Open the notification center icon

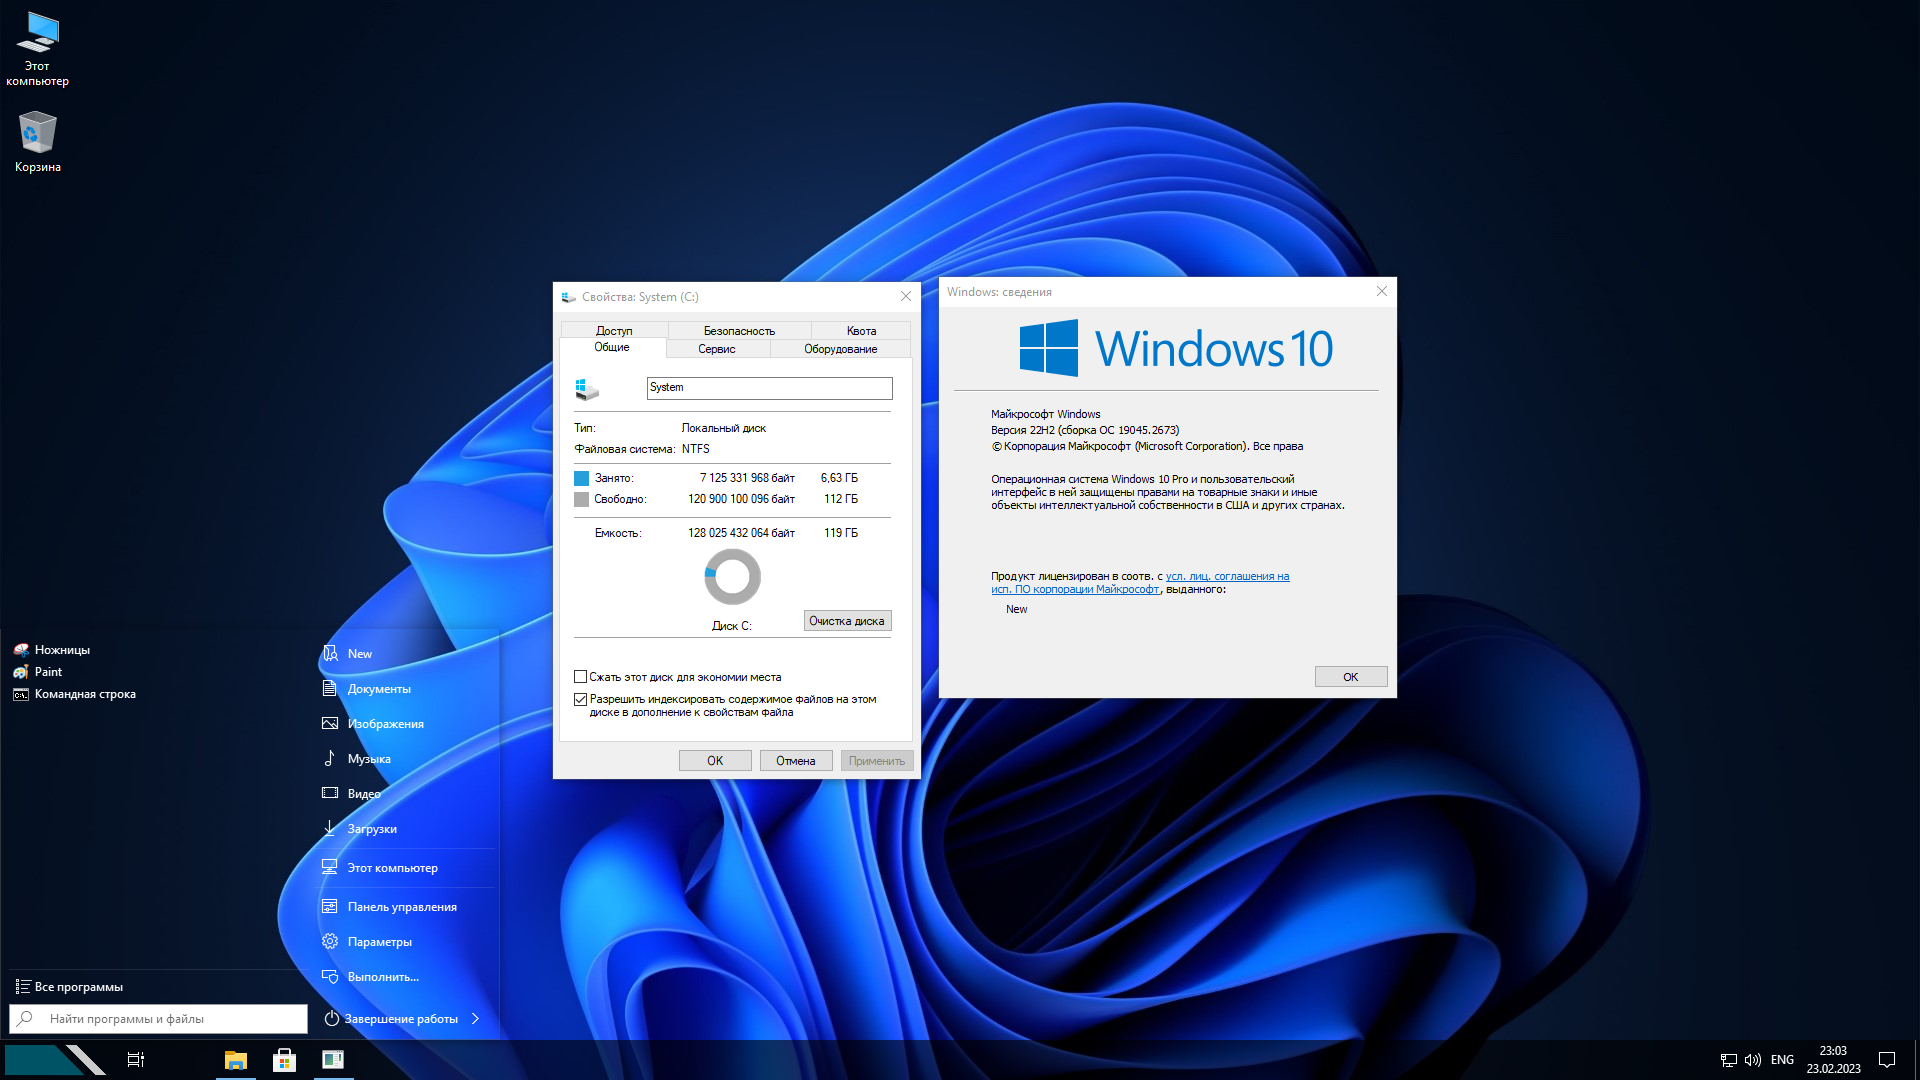pos(1887,1060)
